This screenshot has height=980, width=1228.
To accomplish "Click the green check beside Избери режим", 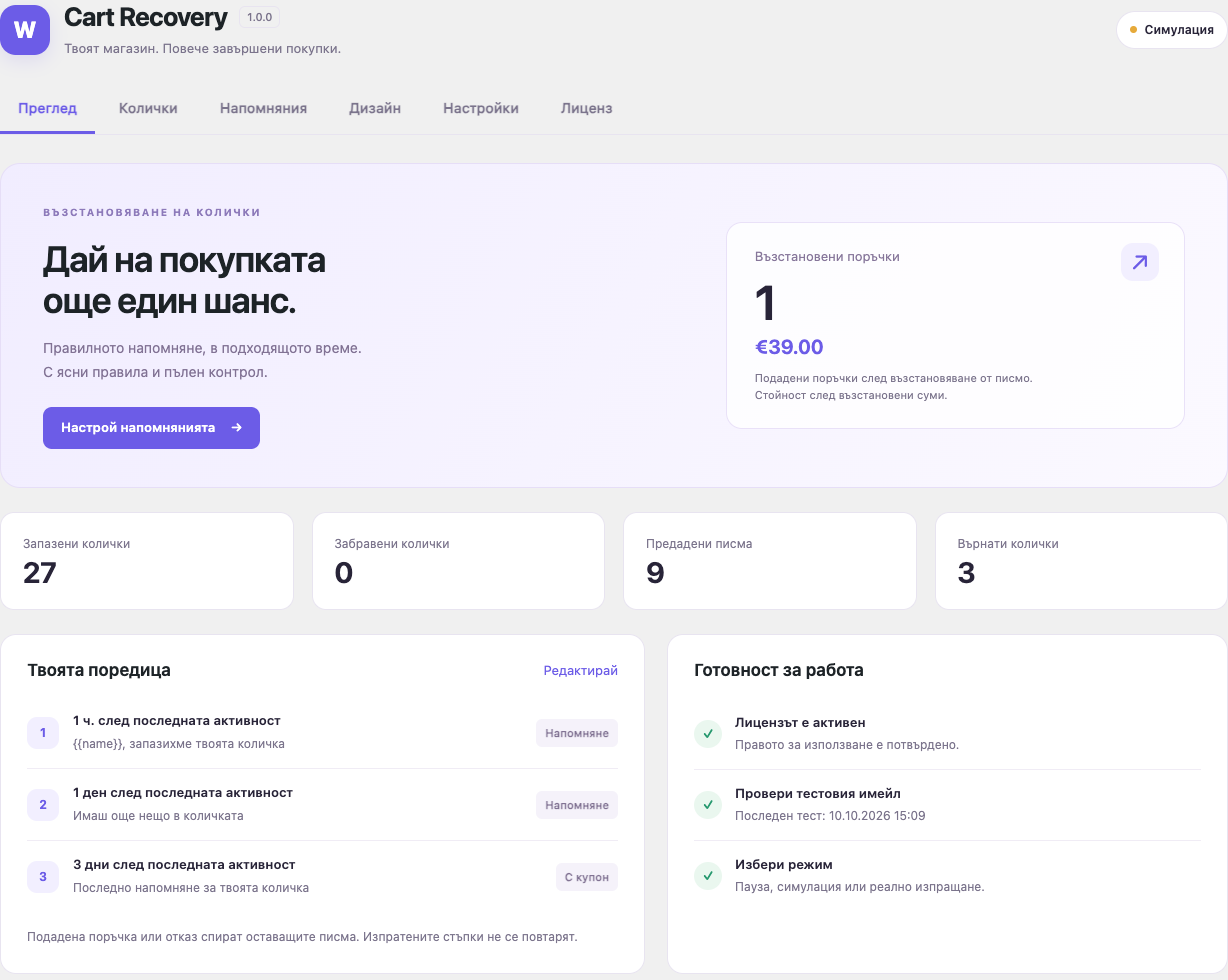I will [x=708, y=875].
